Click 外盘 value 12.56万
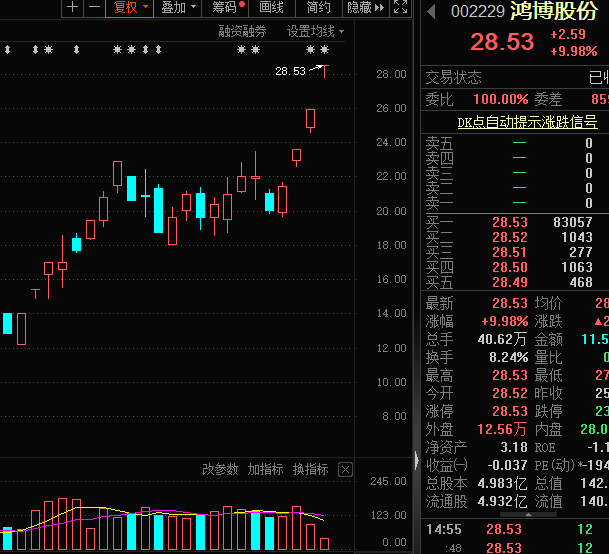This screenshot has height=554, width=609. click(502, 429)
